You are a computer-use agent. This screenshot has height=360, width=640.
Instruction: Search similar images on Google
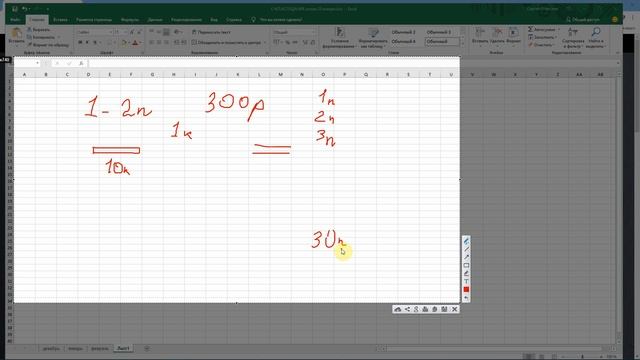tap(416, 309)
